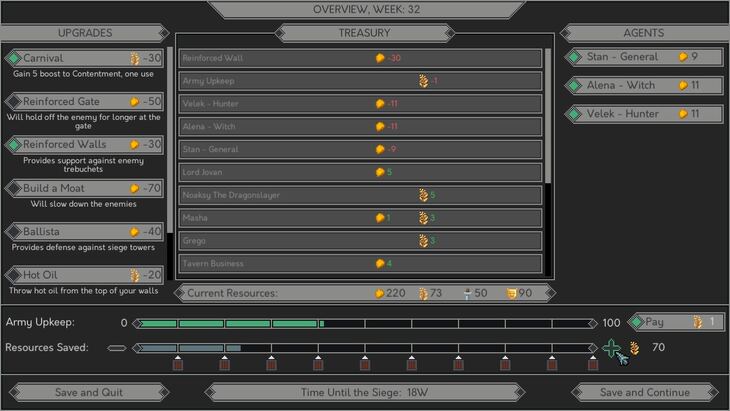Click the wheat icon on the Pay button

point(699,322)
